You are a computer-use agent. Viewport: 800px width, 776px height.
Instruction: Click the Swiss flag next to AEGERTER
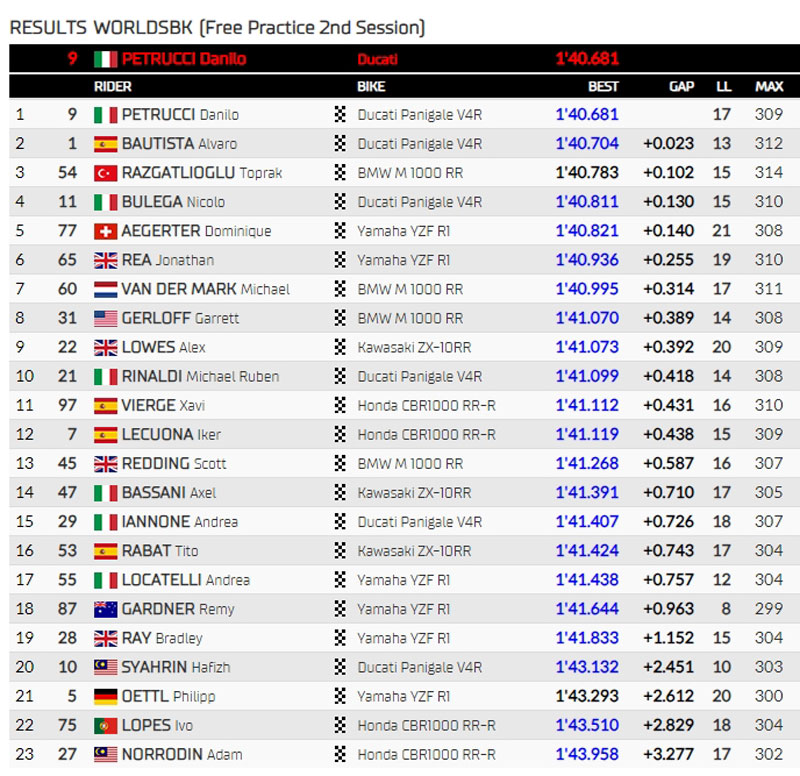(x=105, y=231)
